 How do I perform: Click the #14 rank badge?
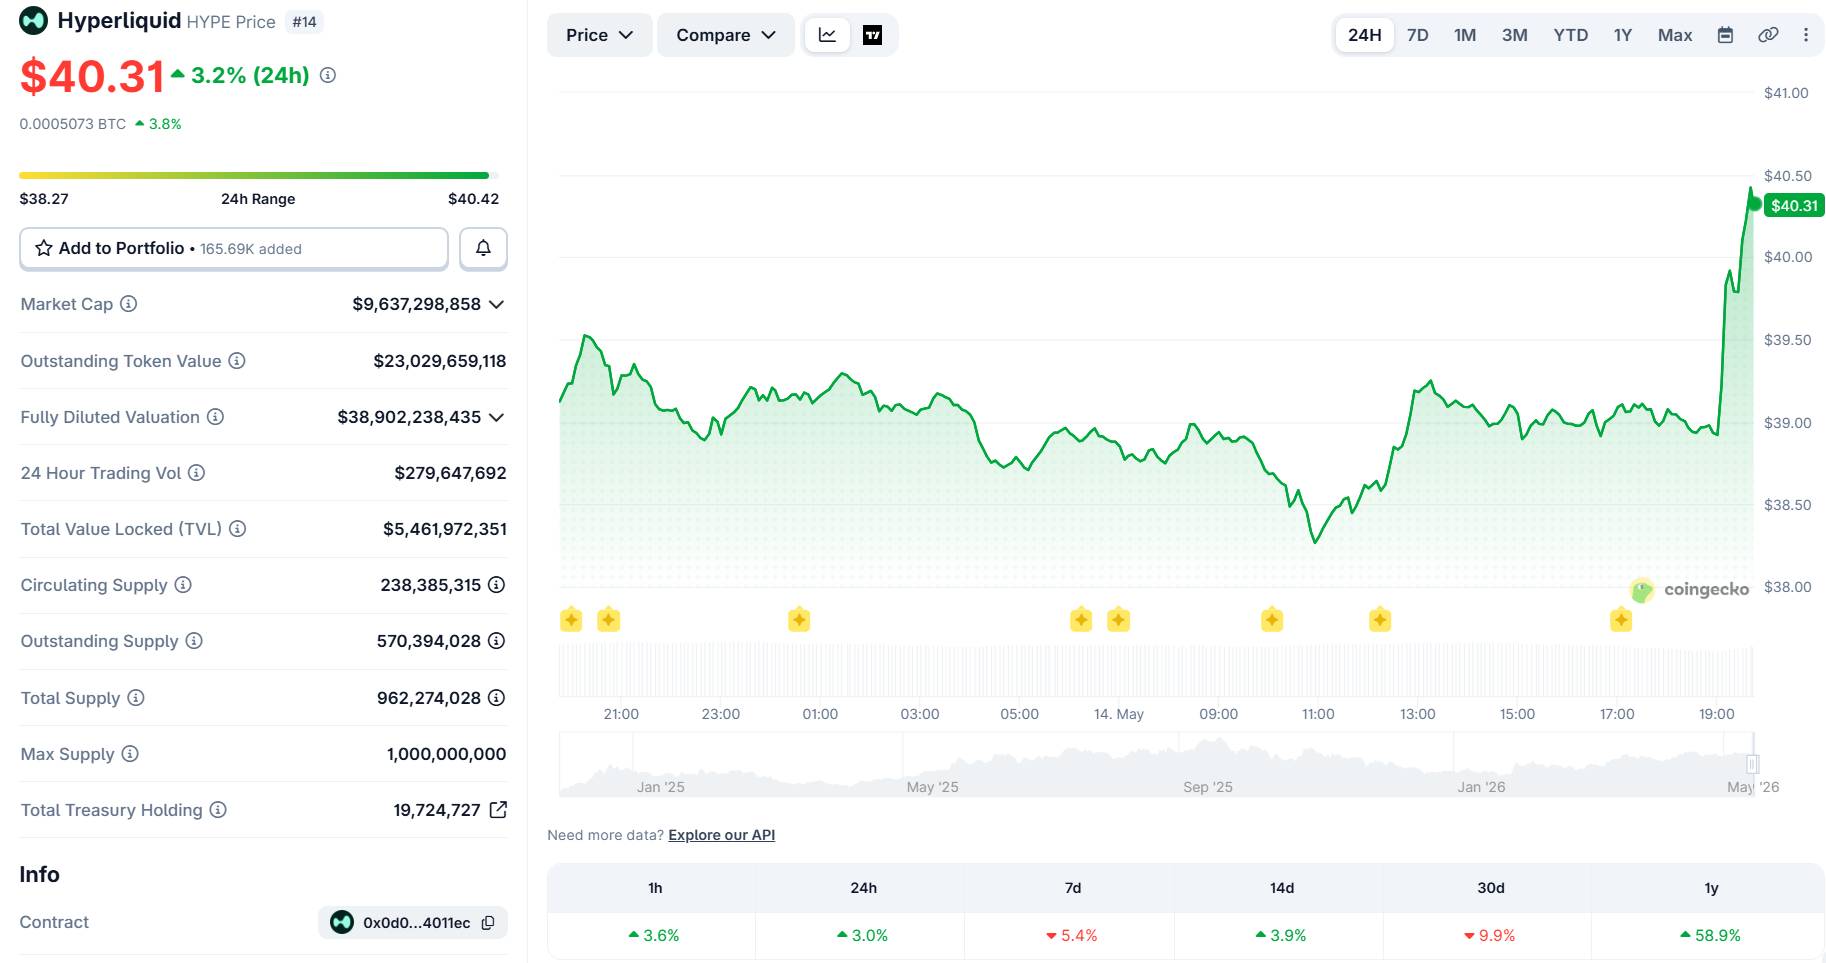(304, 22)
